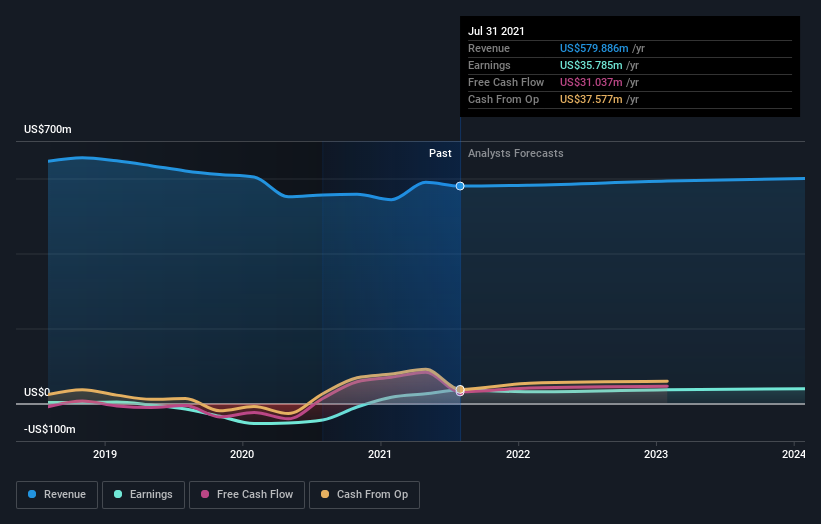Click the Revenue row label in tooltip
The width and height of the screenshot is (821, 524).
tap(489, 48)
